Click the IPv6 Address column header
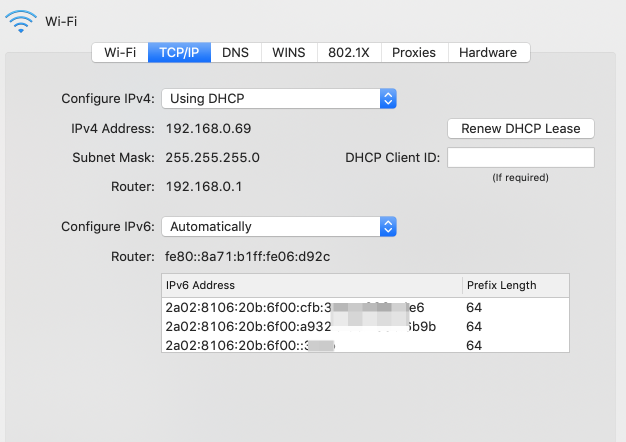 coord(311,285)
